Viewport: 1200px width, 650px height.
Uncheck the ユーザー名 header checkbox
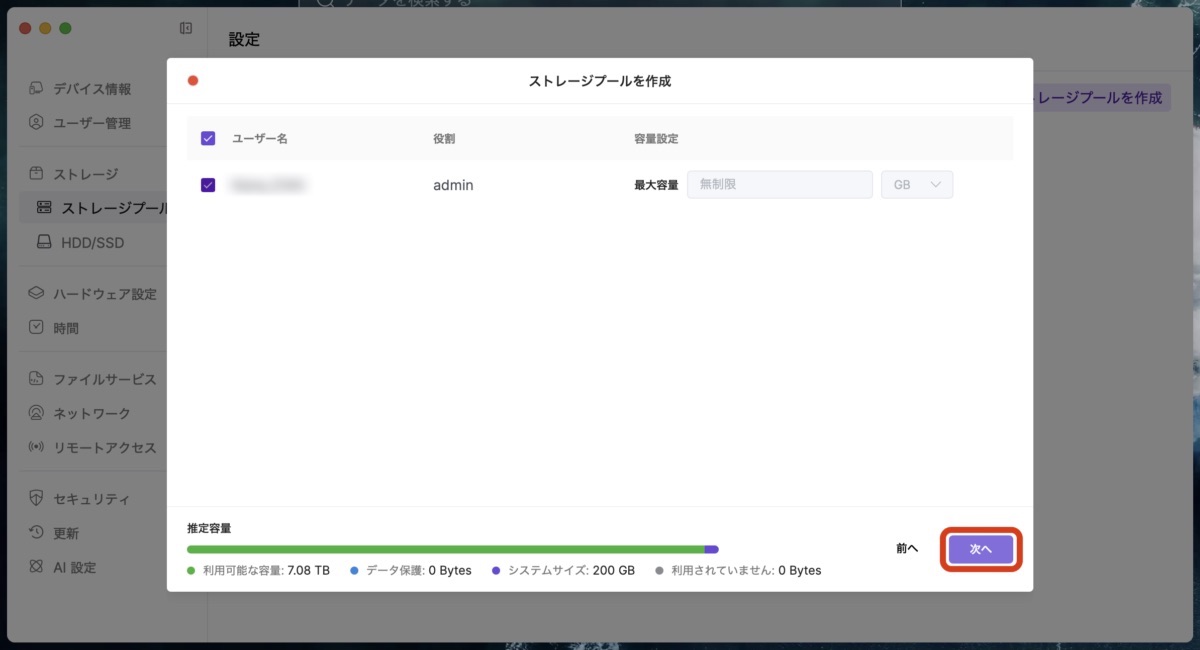207,138
